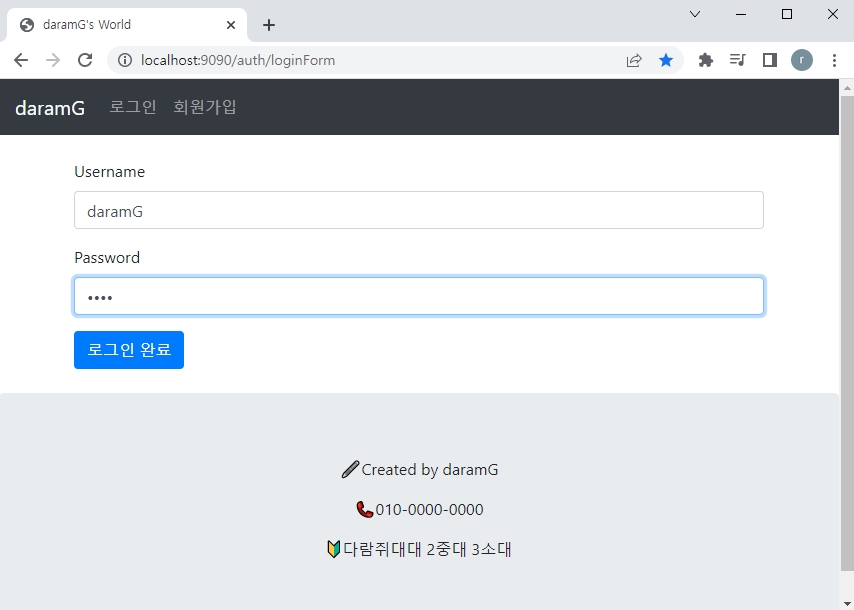
Task: Select the daramG's World tab
Action: [126, 25]
